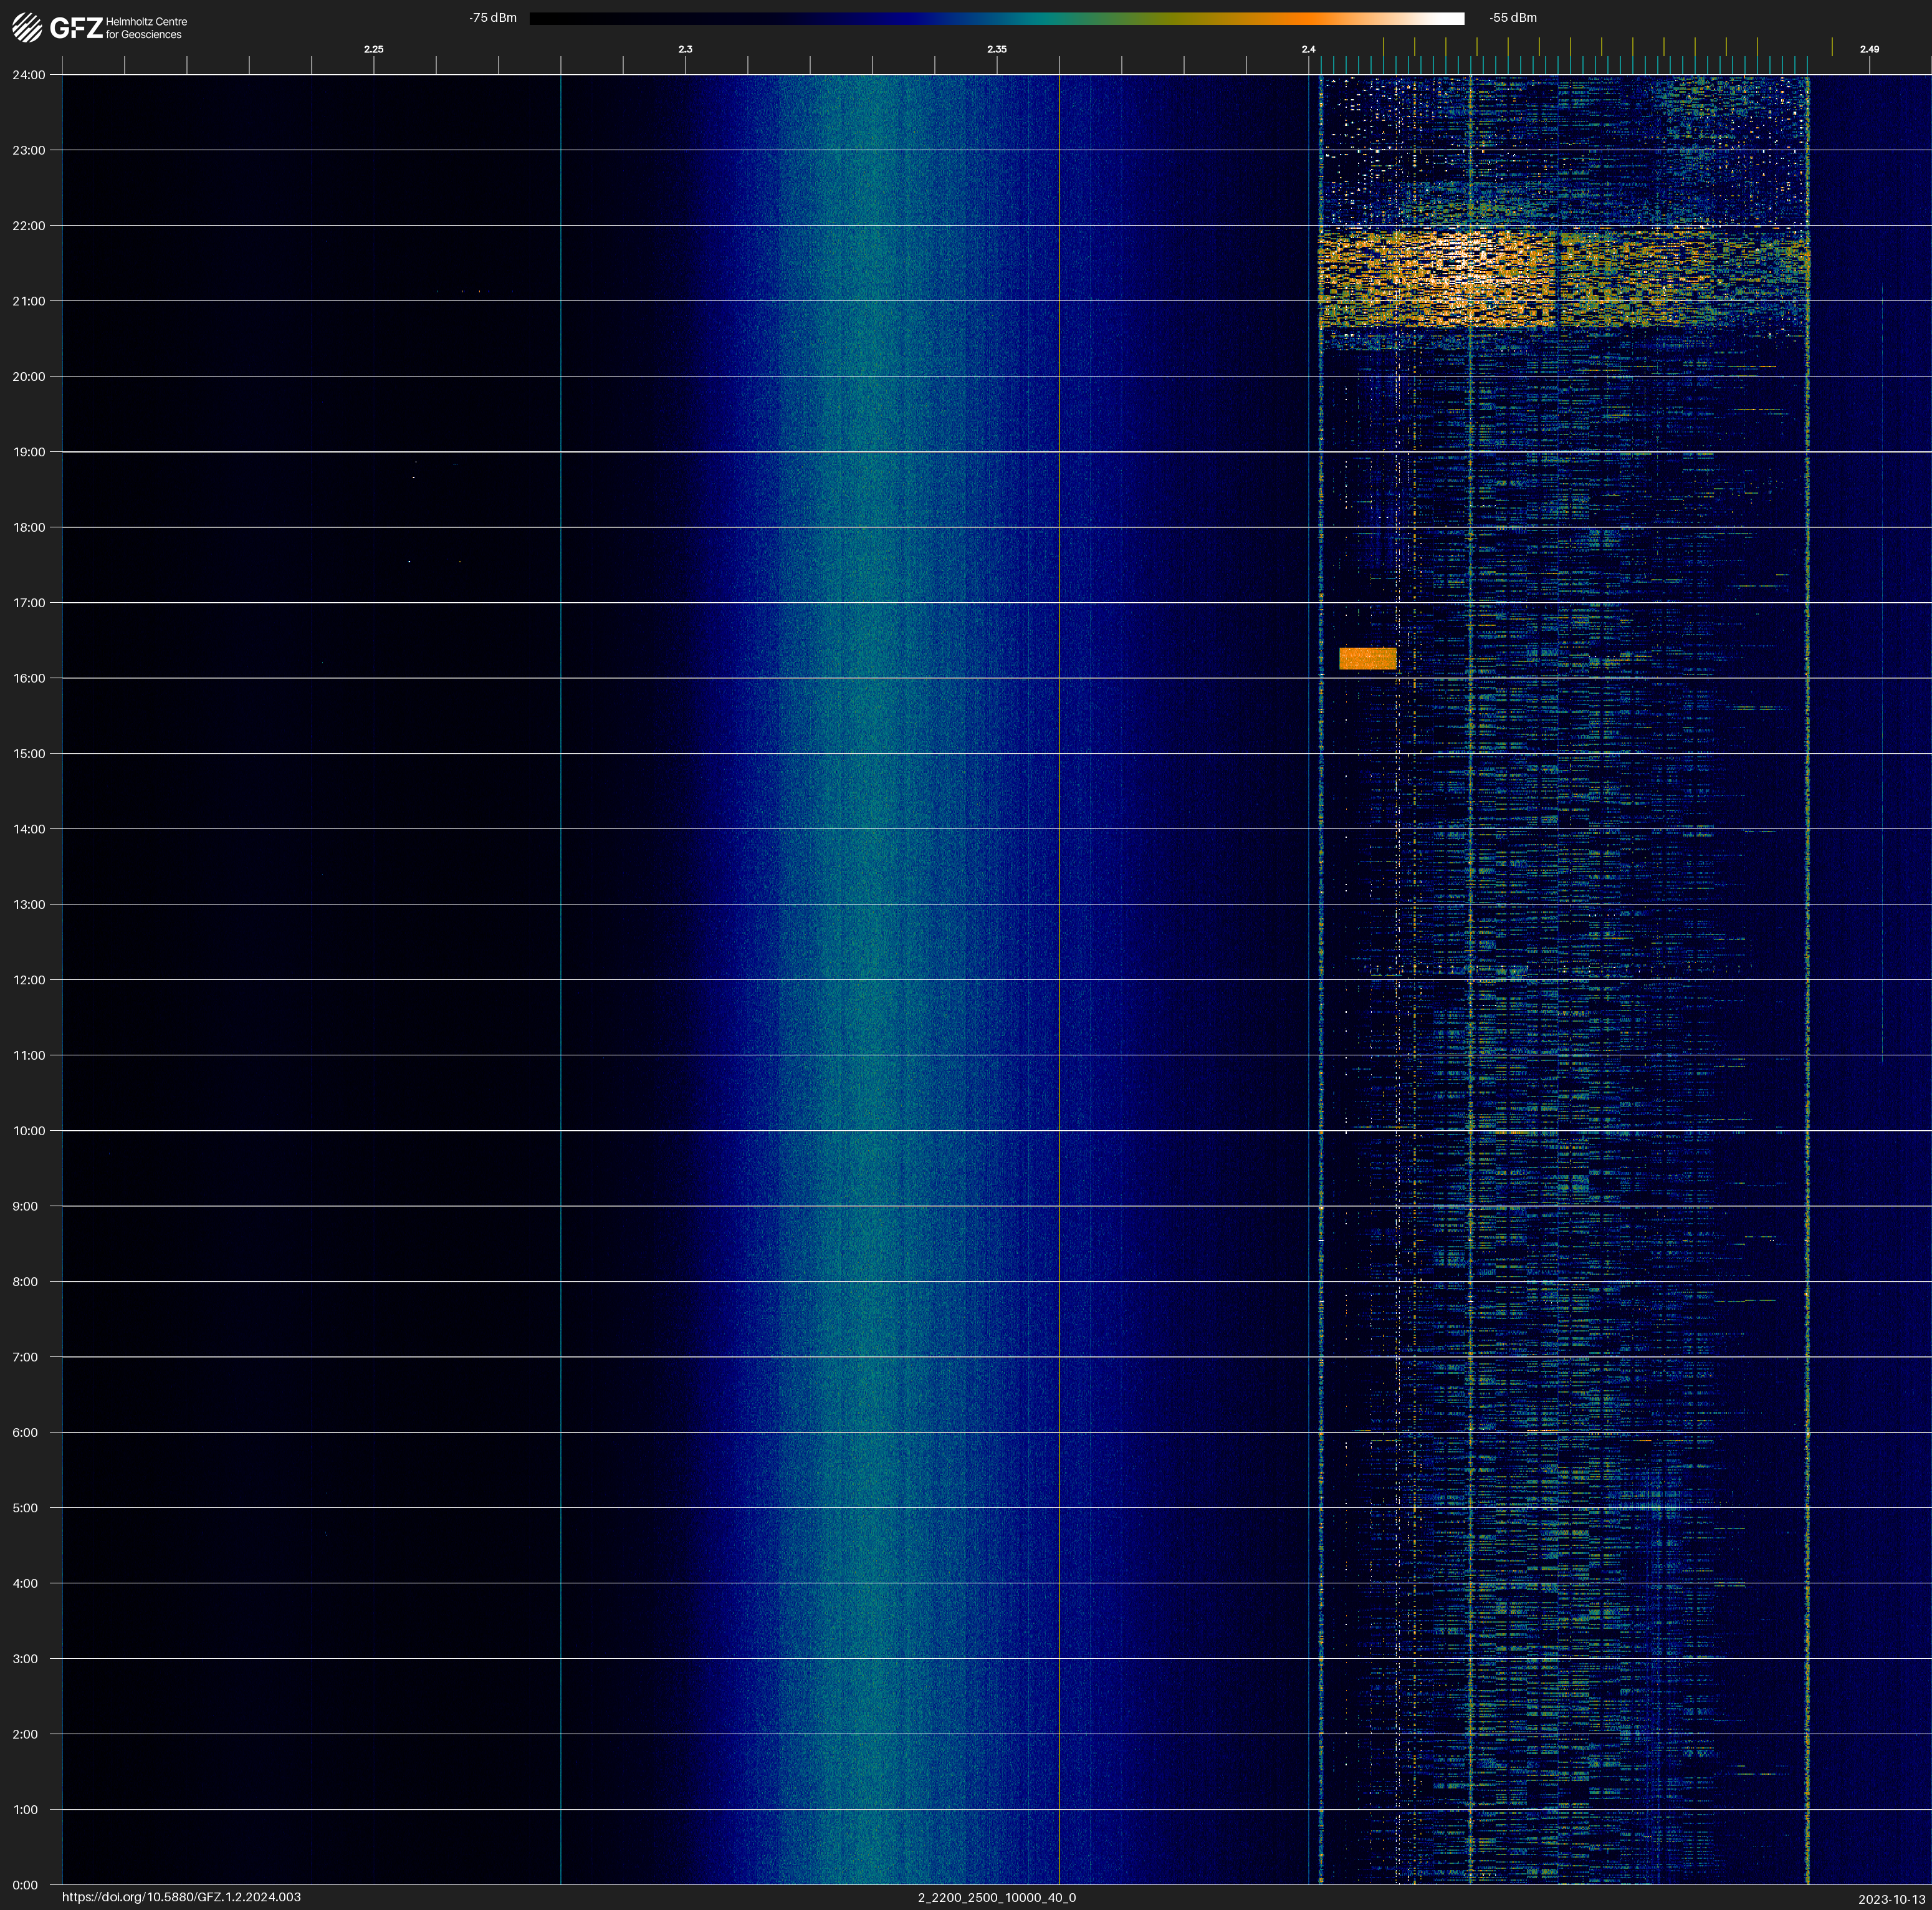Click the 2.3 frequency axis label
Screen dimensions: 1932x1910
click(x=685, y=49)
